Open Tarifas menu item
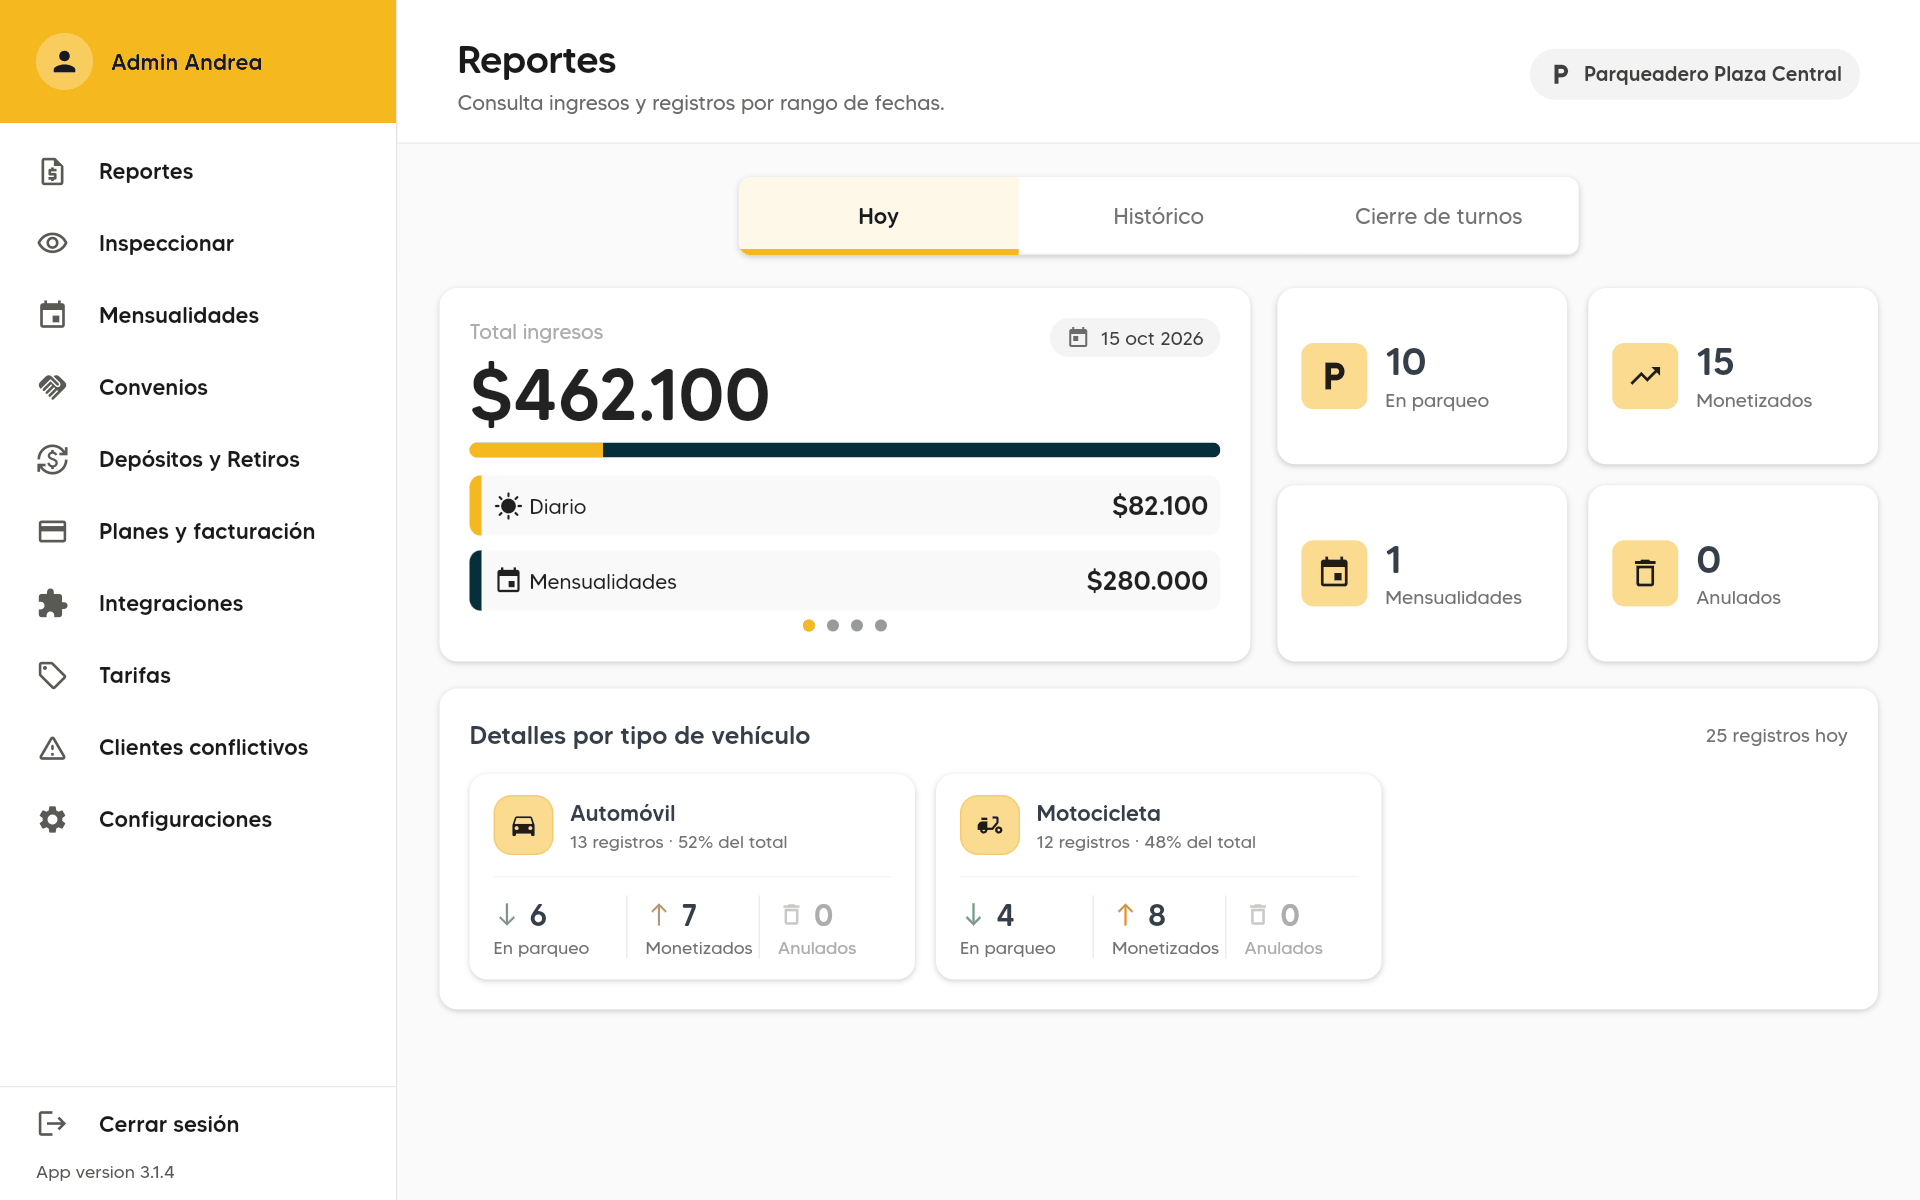 click(x=198, y=675)
